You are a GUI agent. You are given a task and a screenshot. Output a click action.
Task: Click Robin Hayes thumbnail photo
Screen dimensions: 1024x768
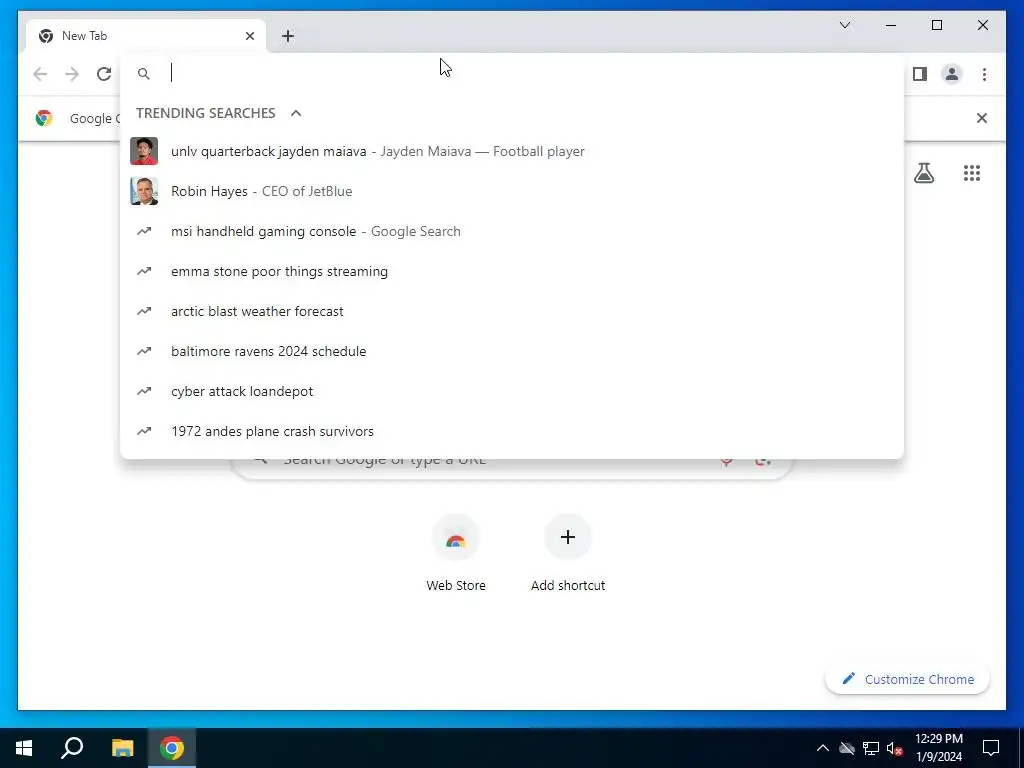pos(144,191)
